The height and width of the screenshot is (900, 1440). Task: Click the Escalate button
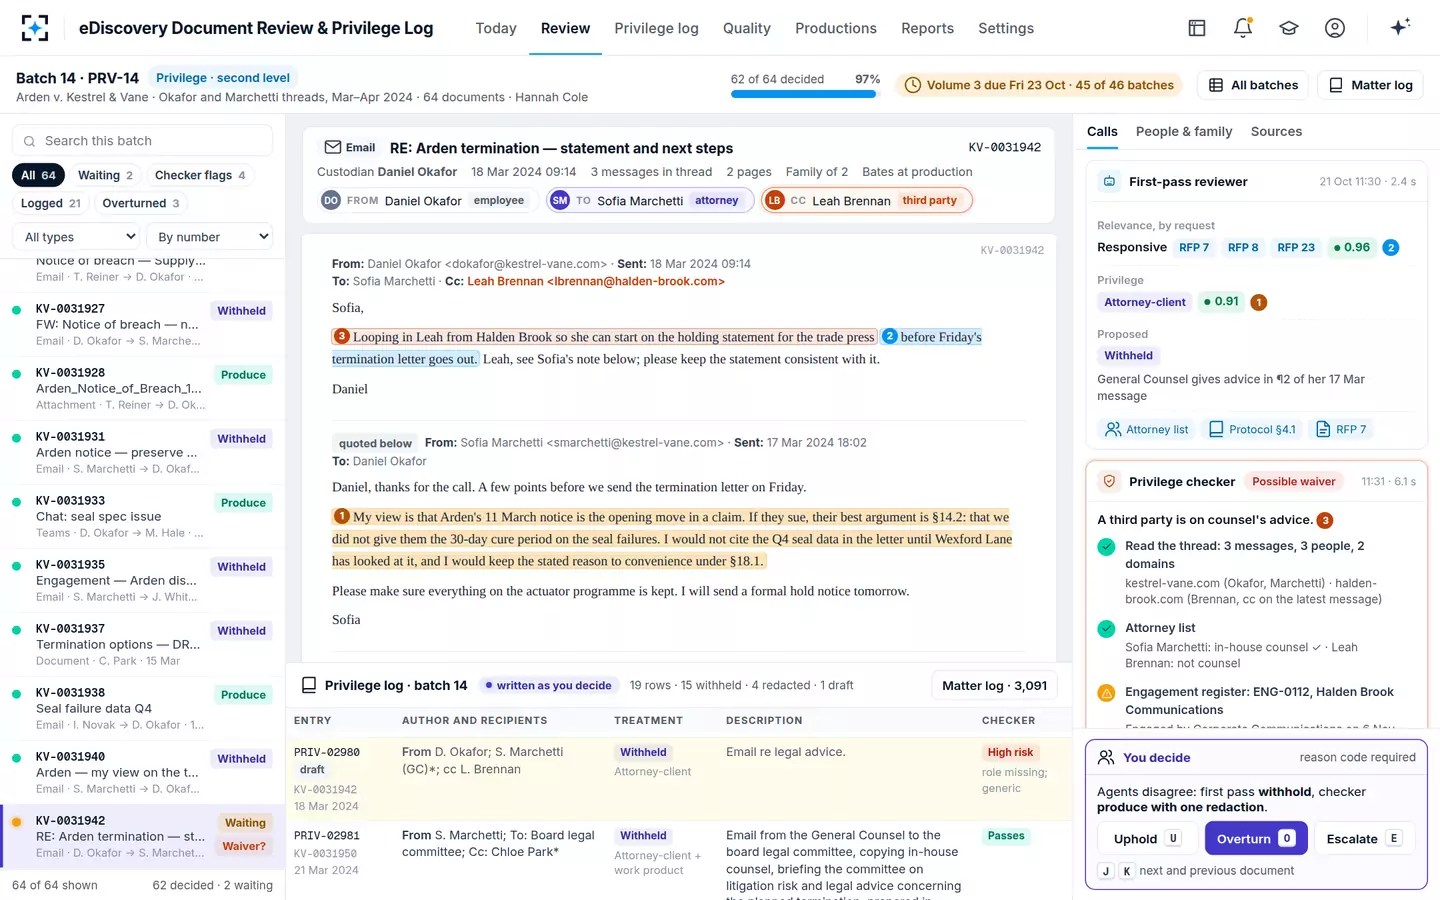pyautogui.click(x=1365, y=839)
